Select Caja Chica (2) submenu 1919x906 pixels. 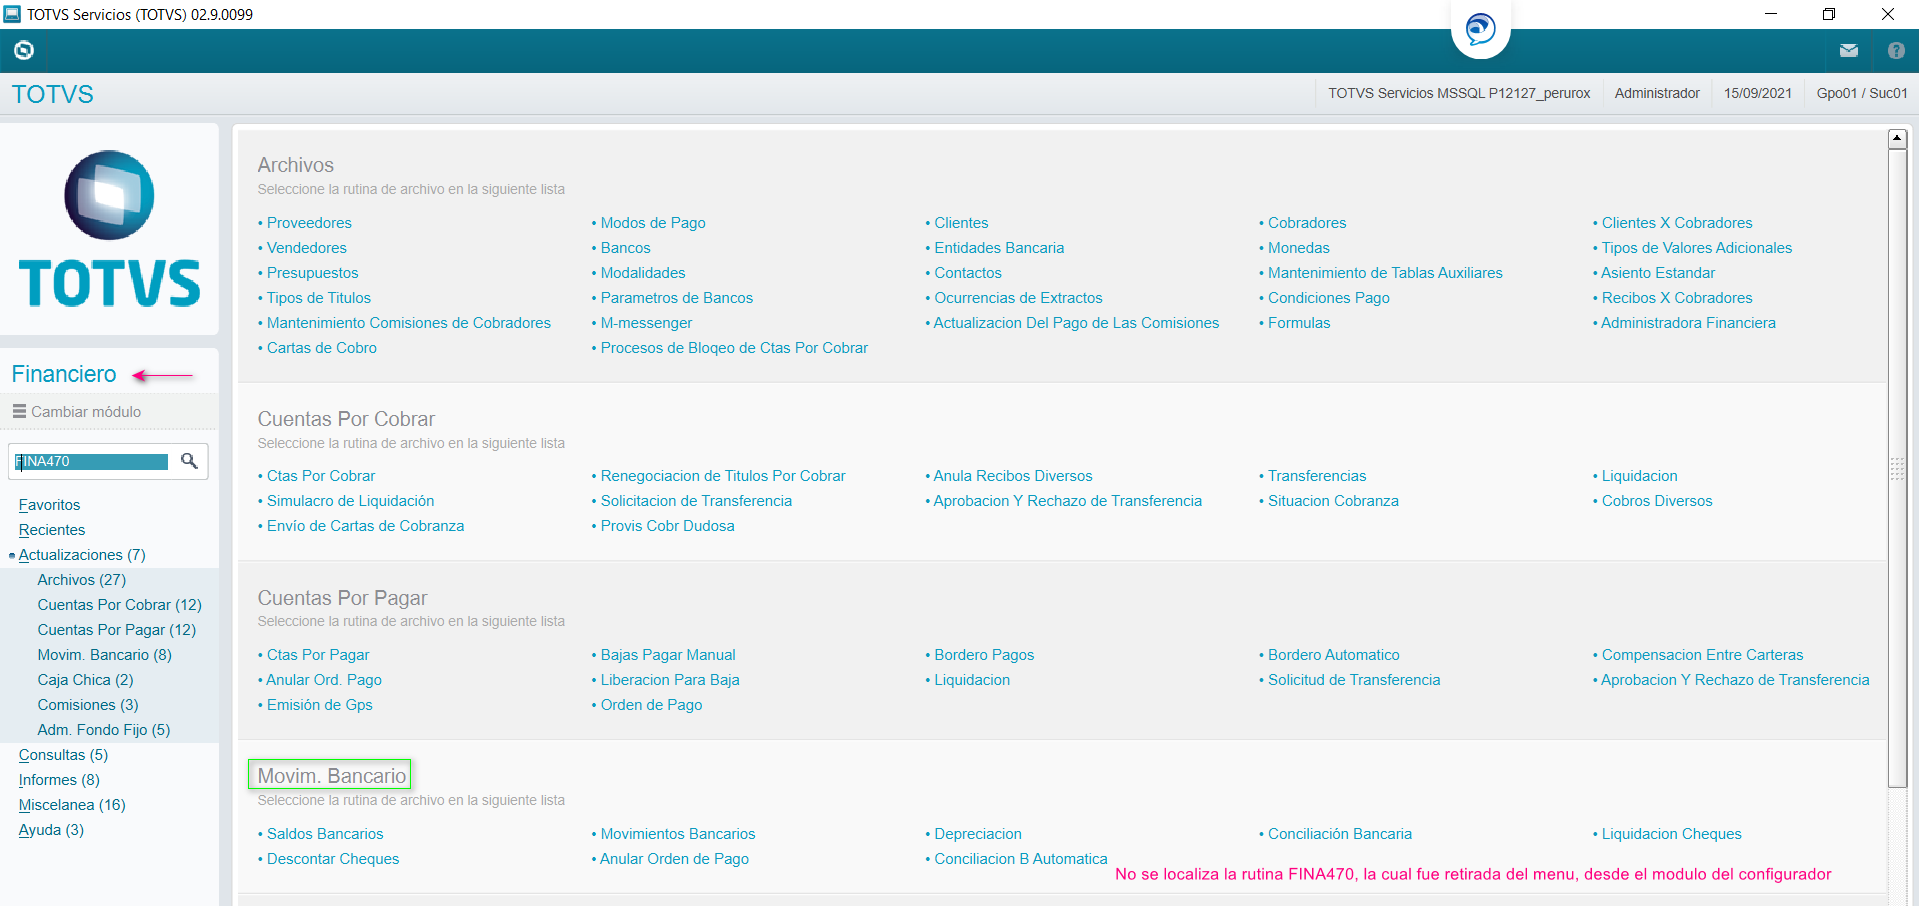pos(85,680)
